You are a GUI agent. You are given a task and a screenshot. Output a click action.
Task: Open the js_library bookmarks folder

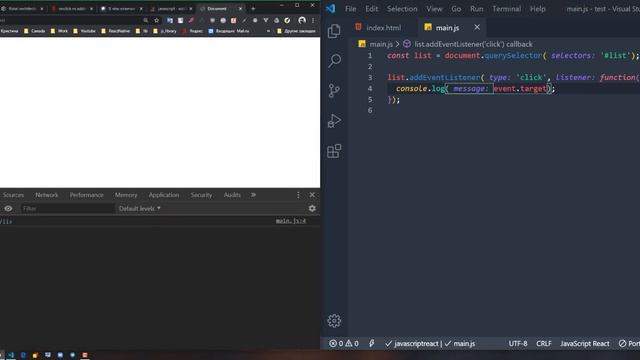click(x=165, y=31)
